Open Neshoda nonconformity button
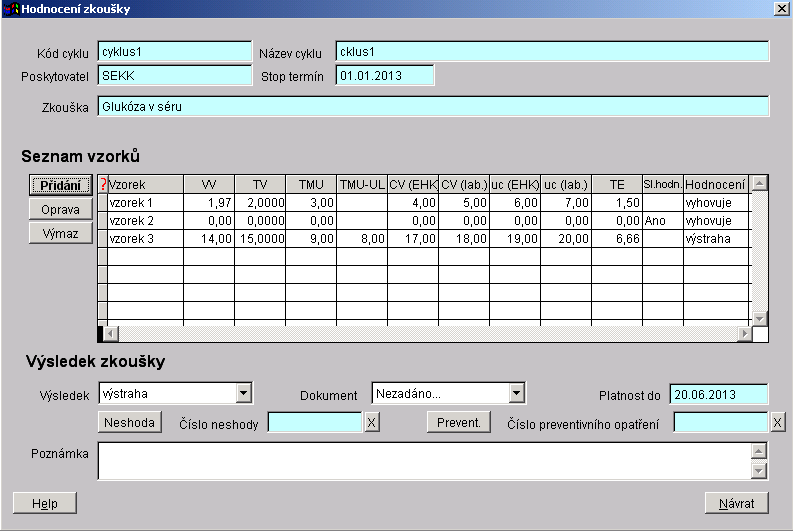The height and width of the screenshot is (531, 793). (x=130, y=423)
